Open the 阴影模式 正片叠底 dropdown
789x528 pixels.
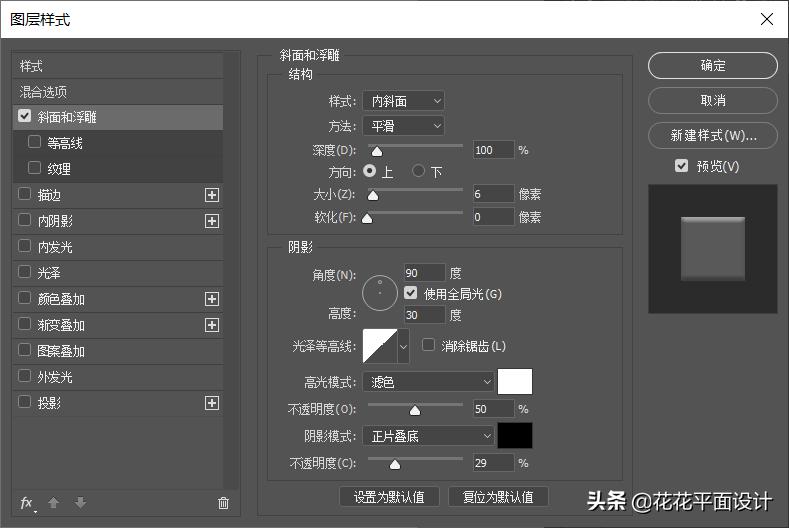click(x=428, y=436)
